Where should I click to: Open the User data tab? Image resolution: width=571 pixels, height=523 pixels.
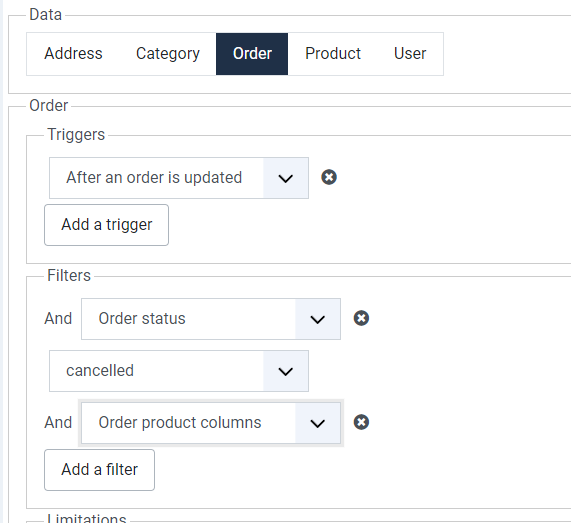point(410,54)
